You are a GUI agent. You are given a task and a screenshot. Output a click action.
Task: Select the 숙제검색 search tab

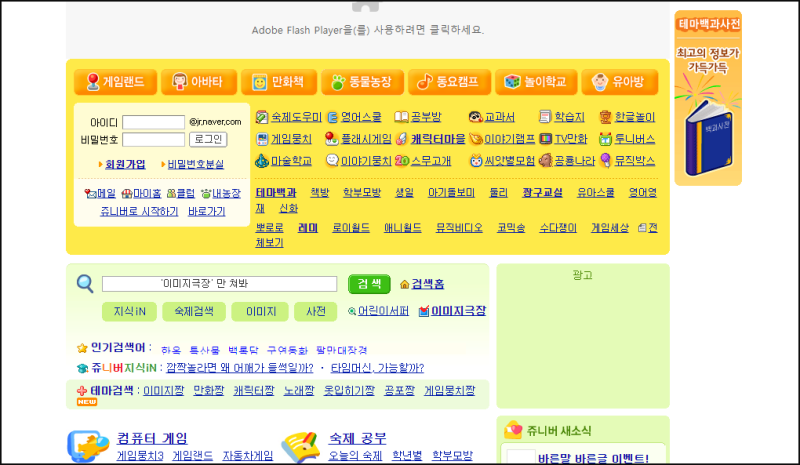[x=194, y=311]
